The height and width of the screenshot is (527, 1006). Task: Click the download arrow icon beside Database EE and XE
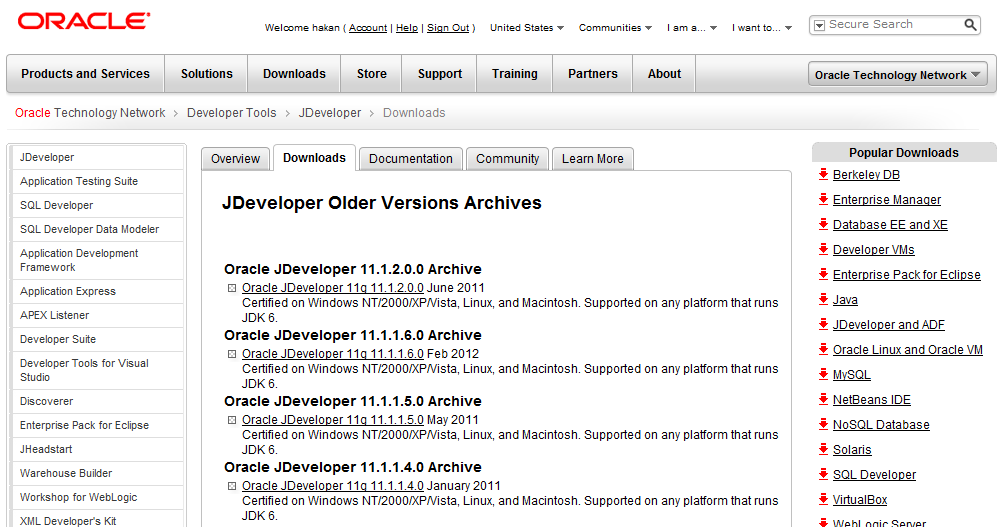(x=823, y=225)
